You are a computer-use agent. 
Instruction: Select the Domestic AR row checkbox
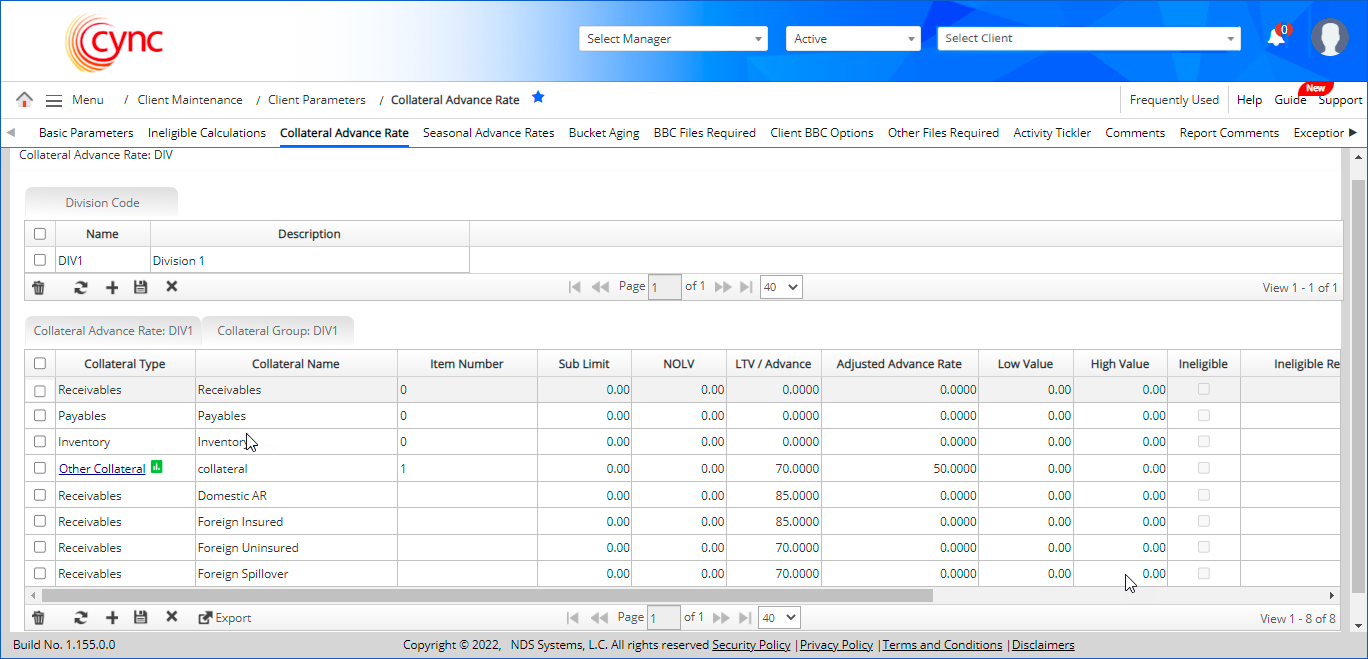coord(40,495)
